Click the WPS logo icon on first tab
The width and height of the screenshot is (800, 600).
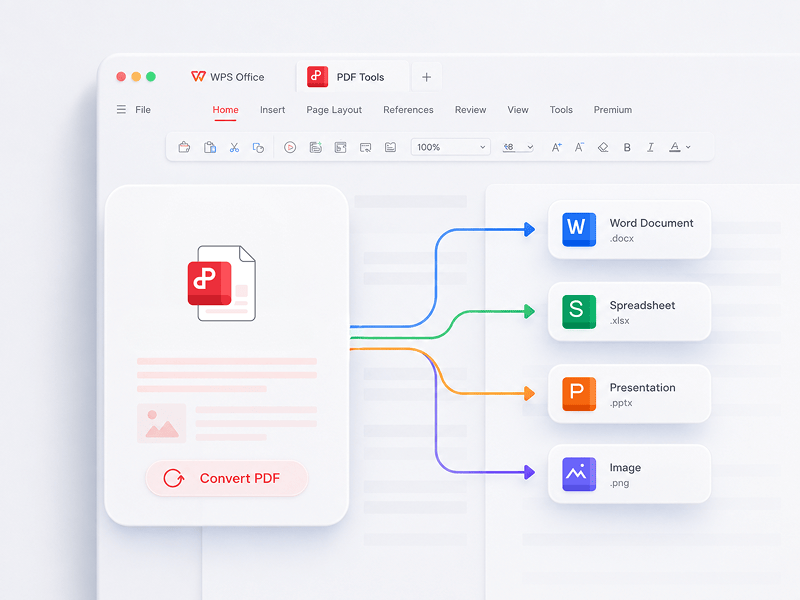(x=198, y=77)
